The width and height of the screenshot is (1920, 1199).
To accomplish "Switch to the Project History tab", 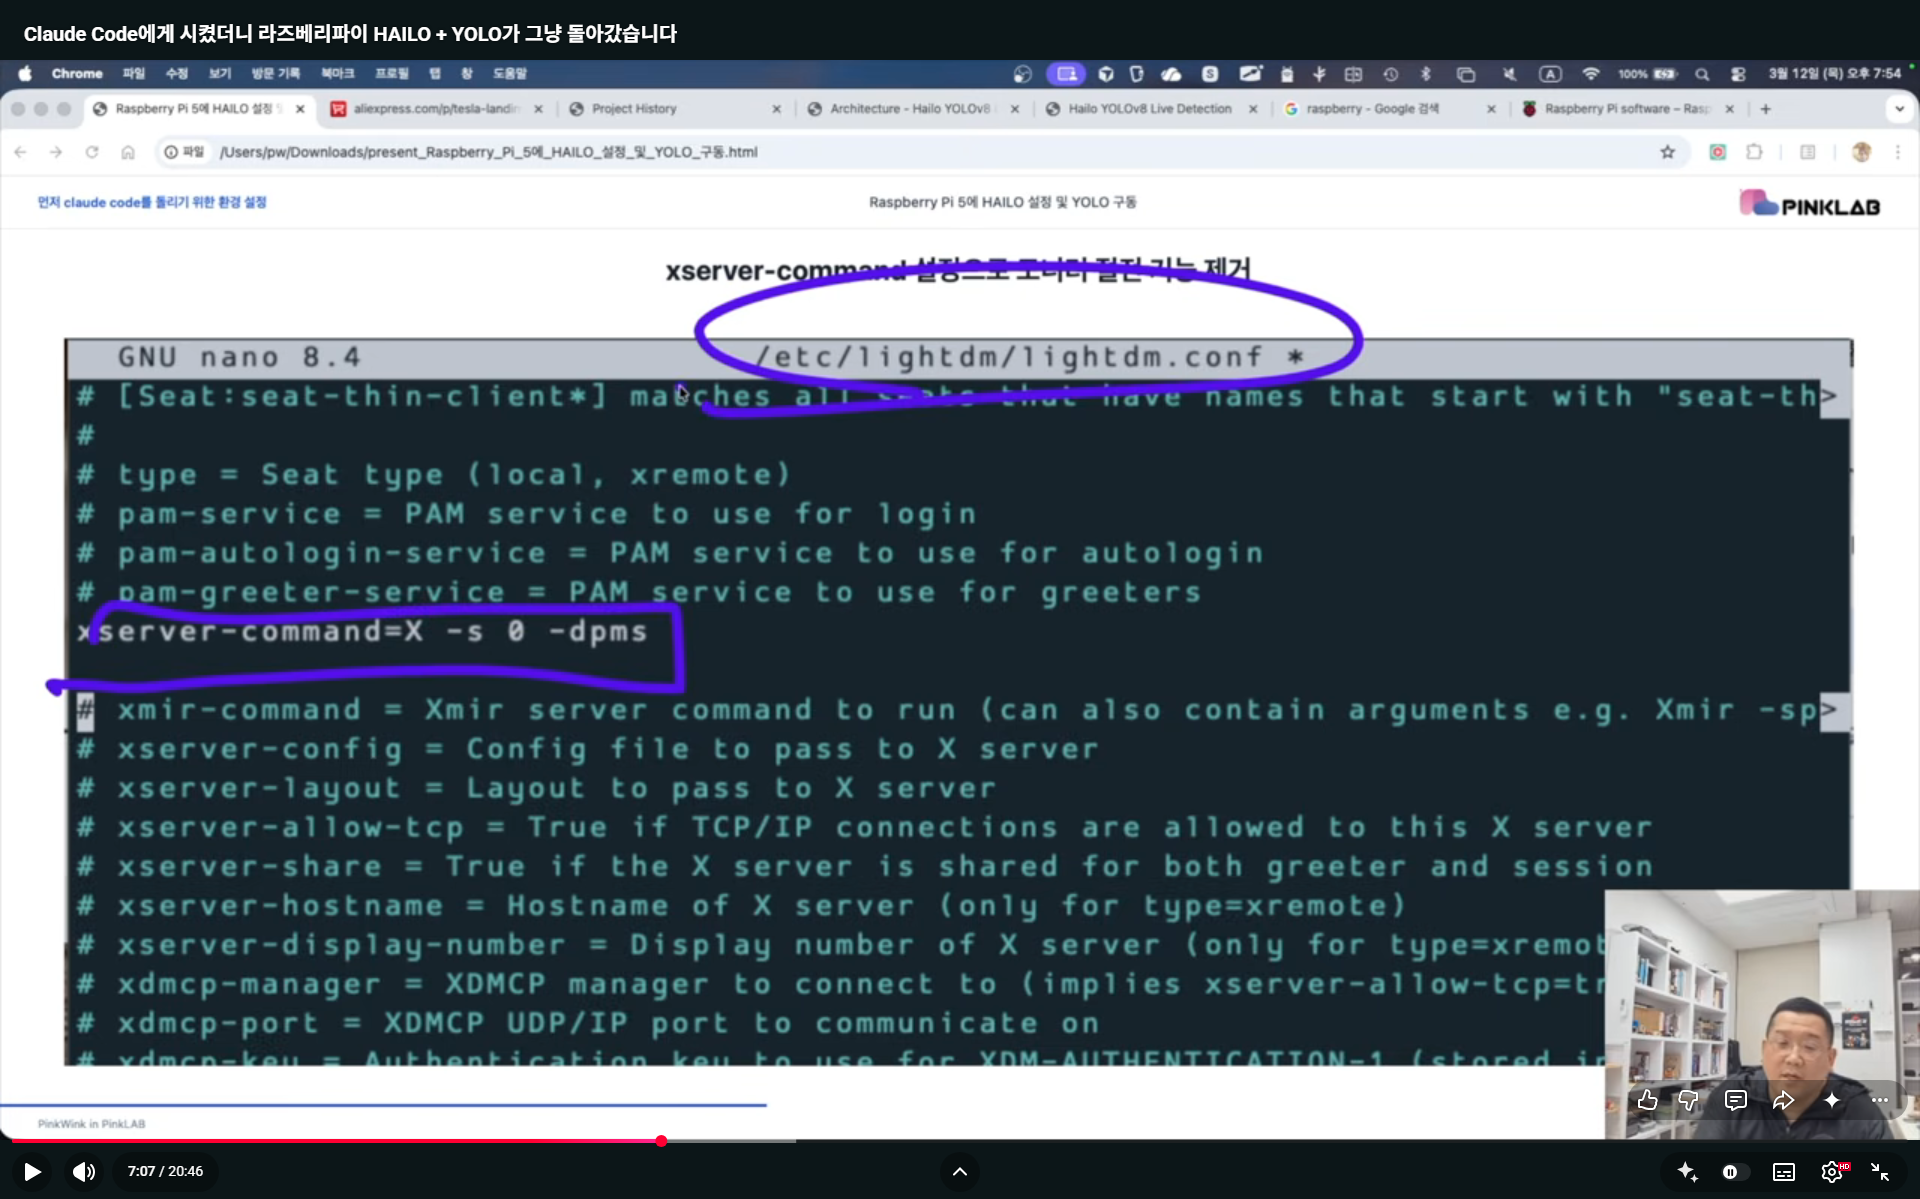I will coord(634,109).
